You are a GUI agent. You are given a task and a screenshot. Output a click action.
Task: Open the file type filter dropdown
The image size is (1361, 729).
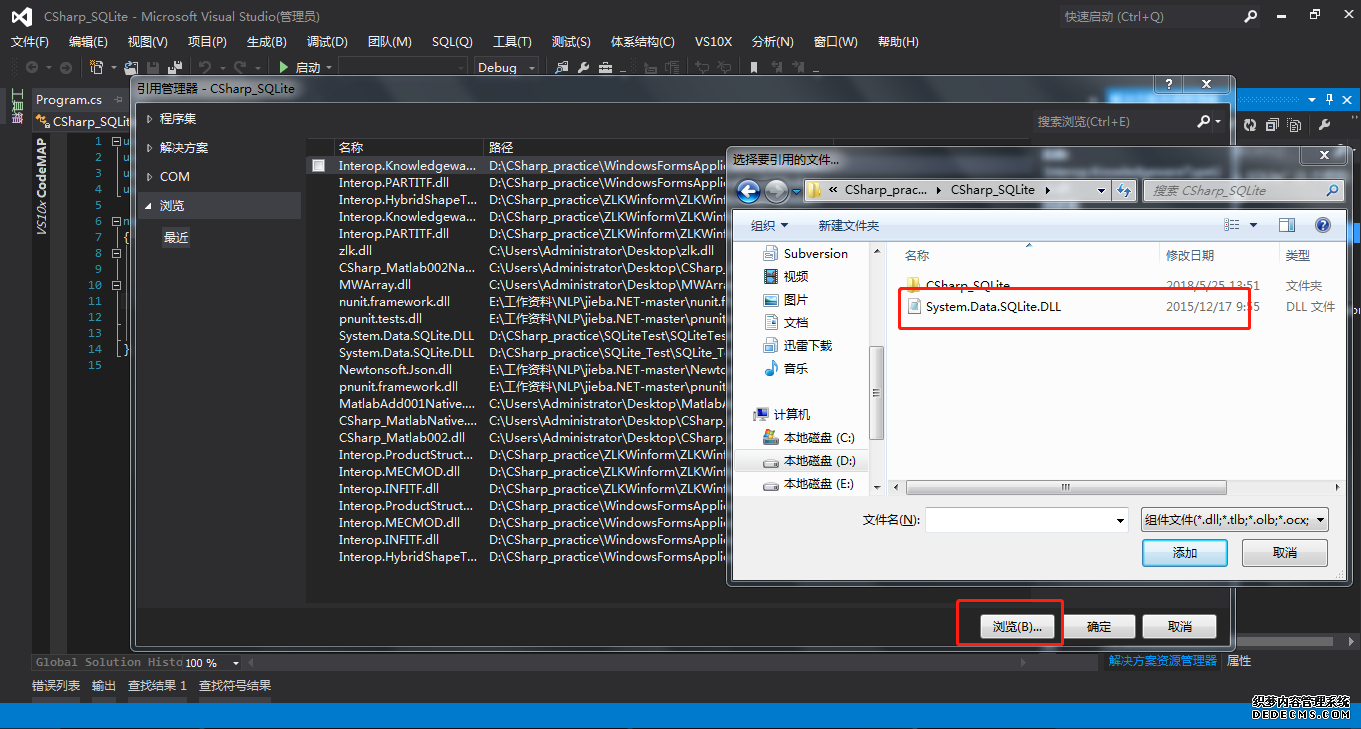[x=1235, y=520]
